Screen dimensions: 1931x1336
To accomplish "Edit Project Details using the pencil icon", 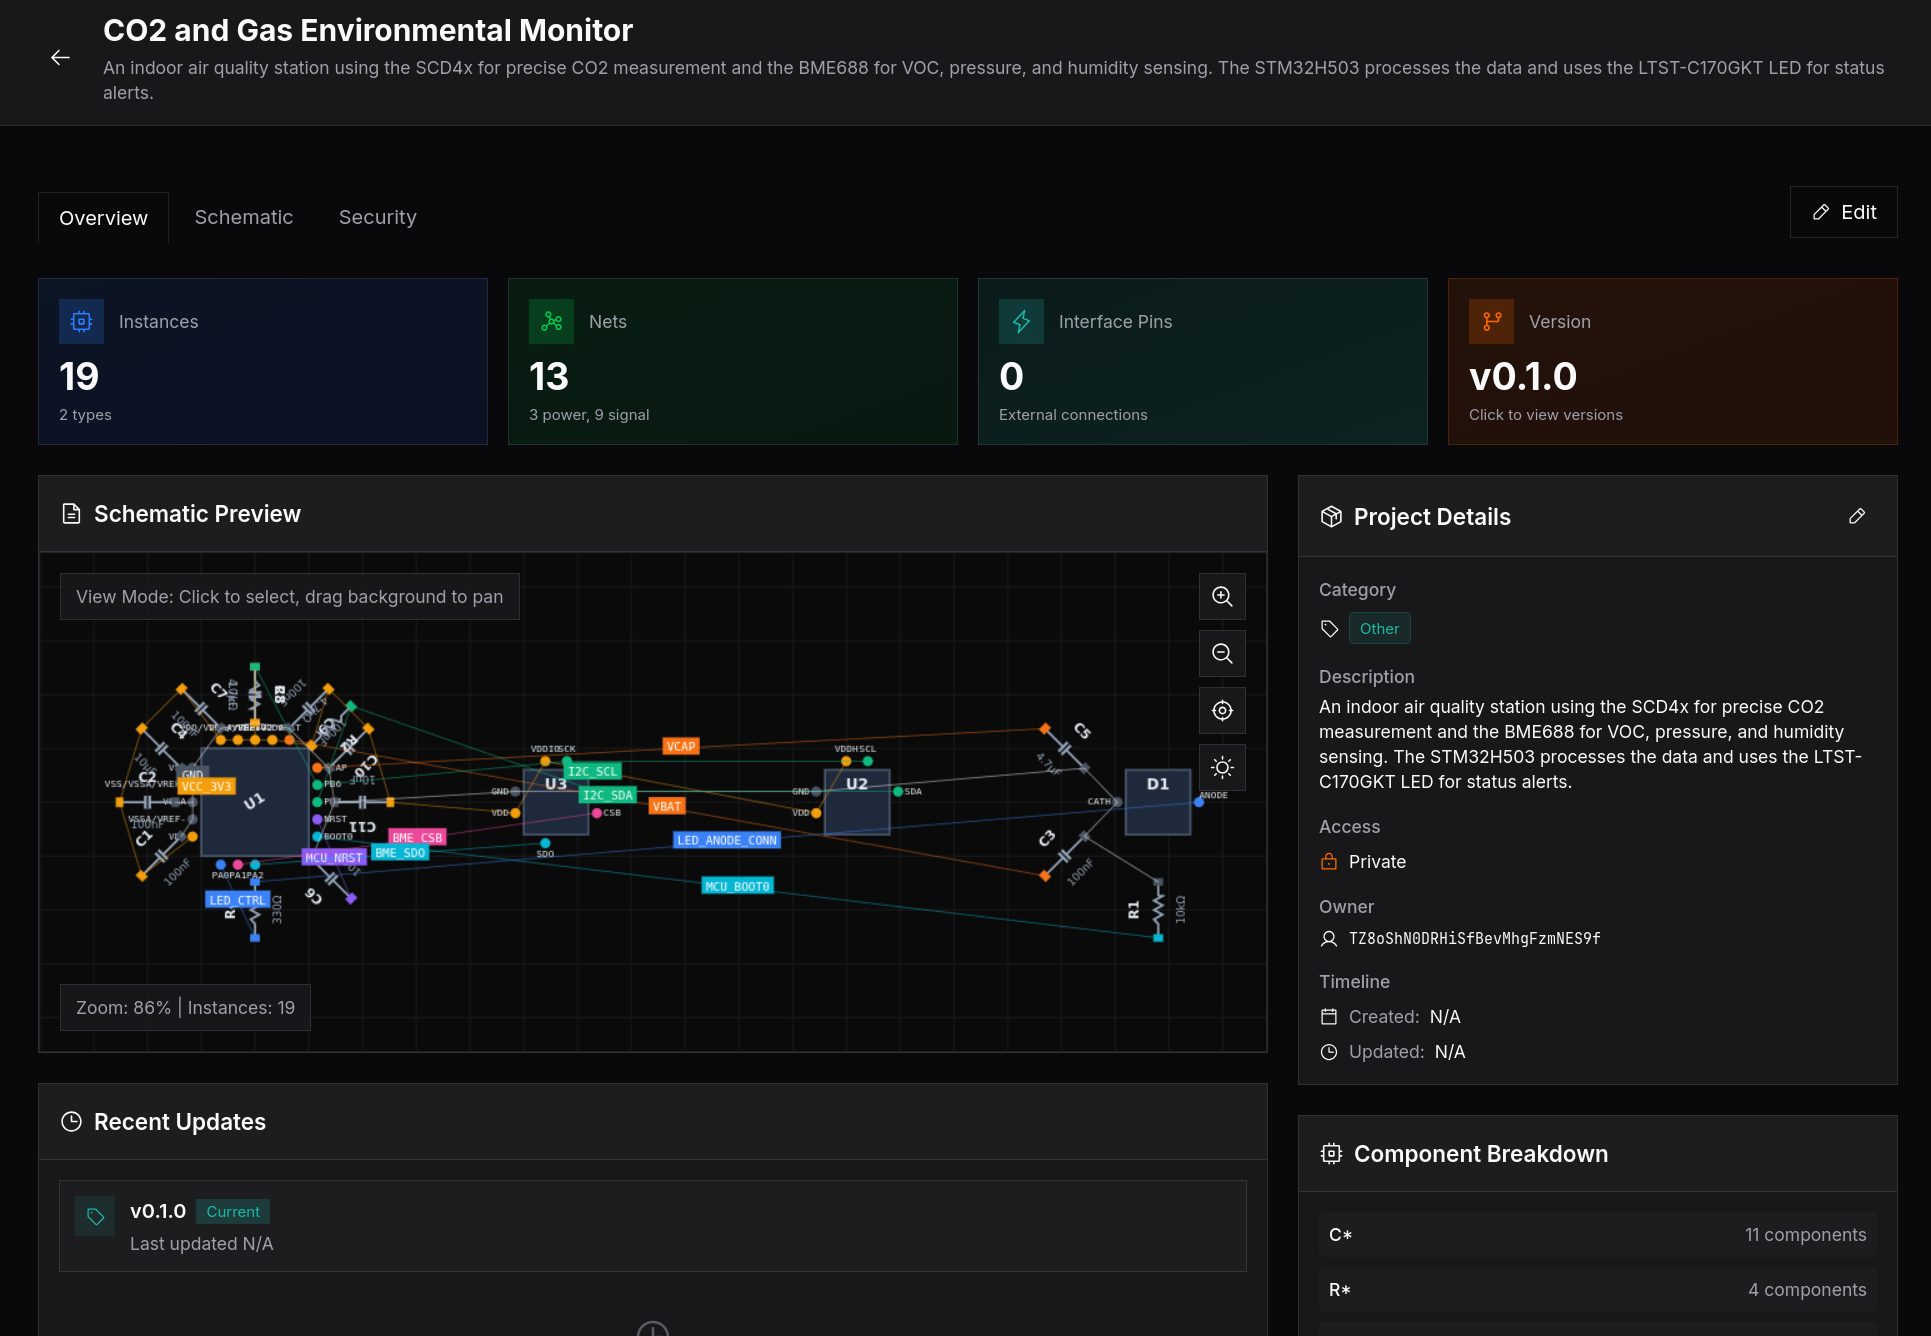I will 1857,516.
